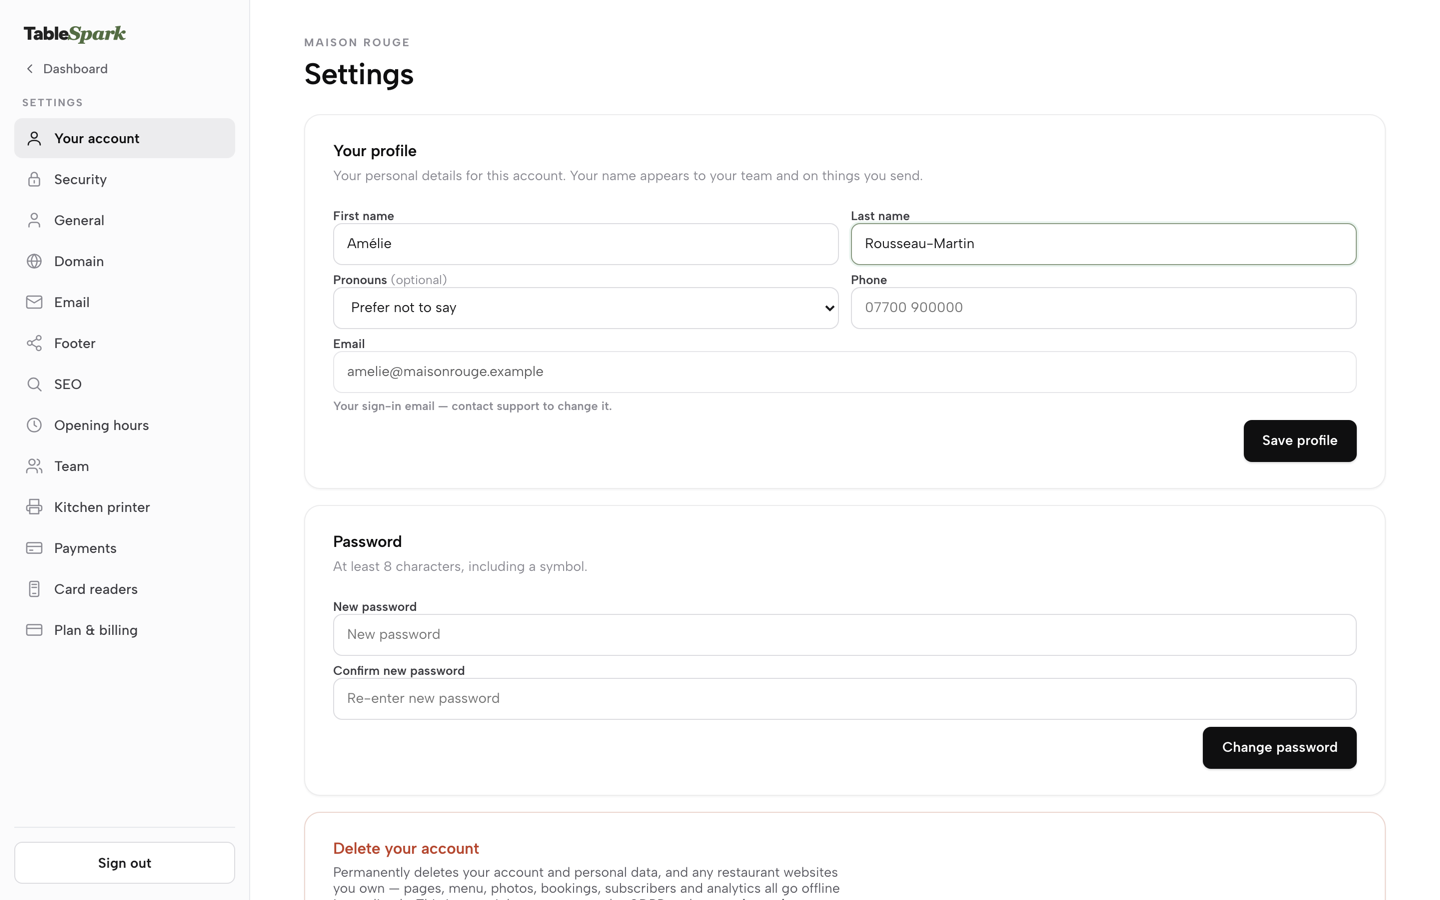Click the magnifier icon beside SEO
The image size is (1440, 900).
coord(34,385)
